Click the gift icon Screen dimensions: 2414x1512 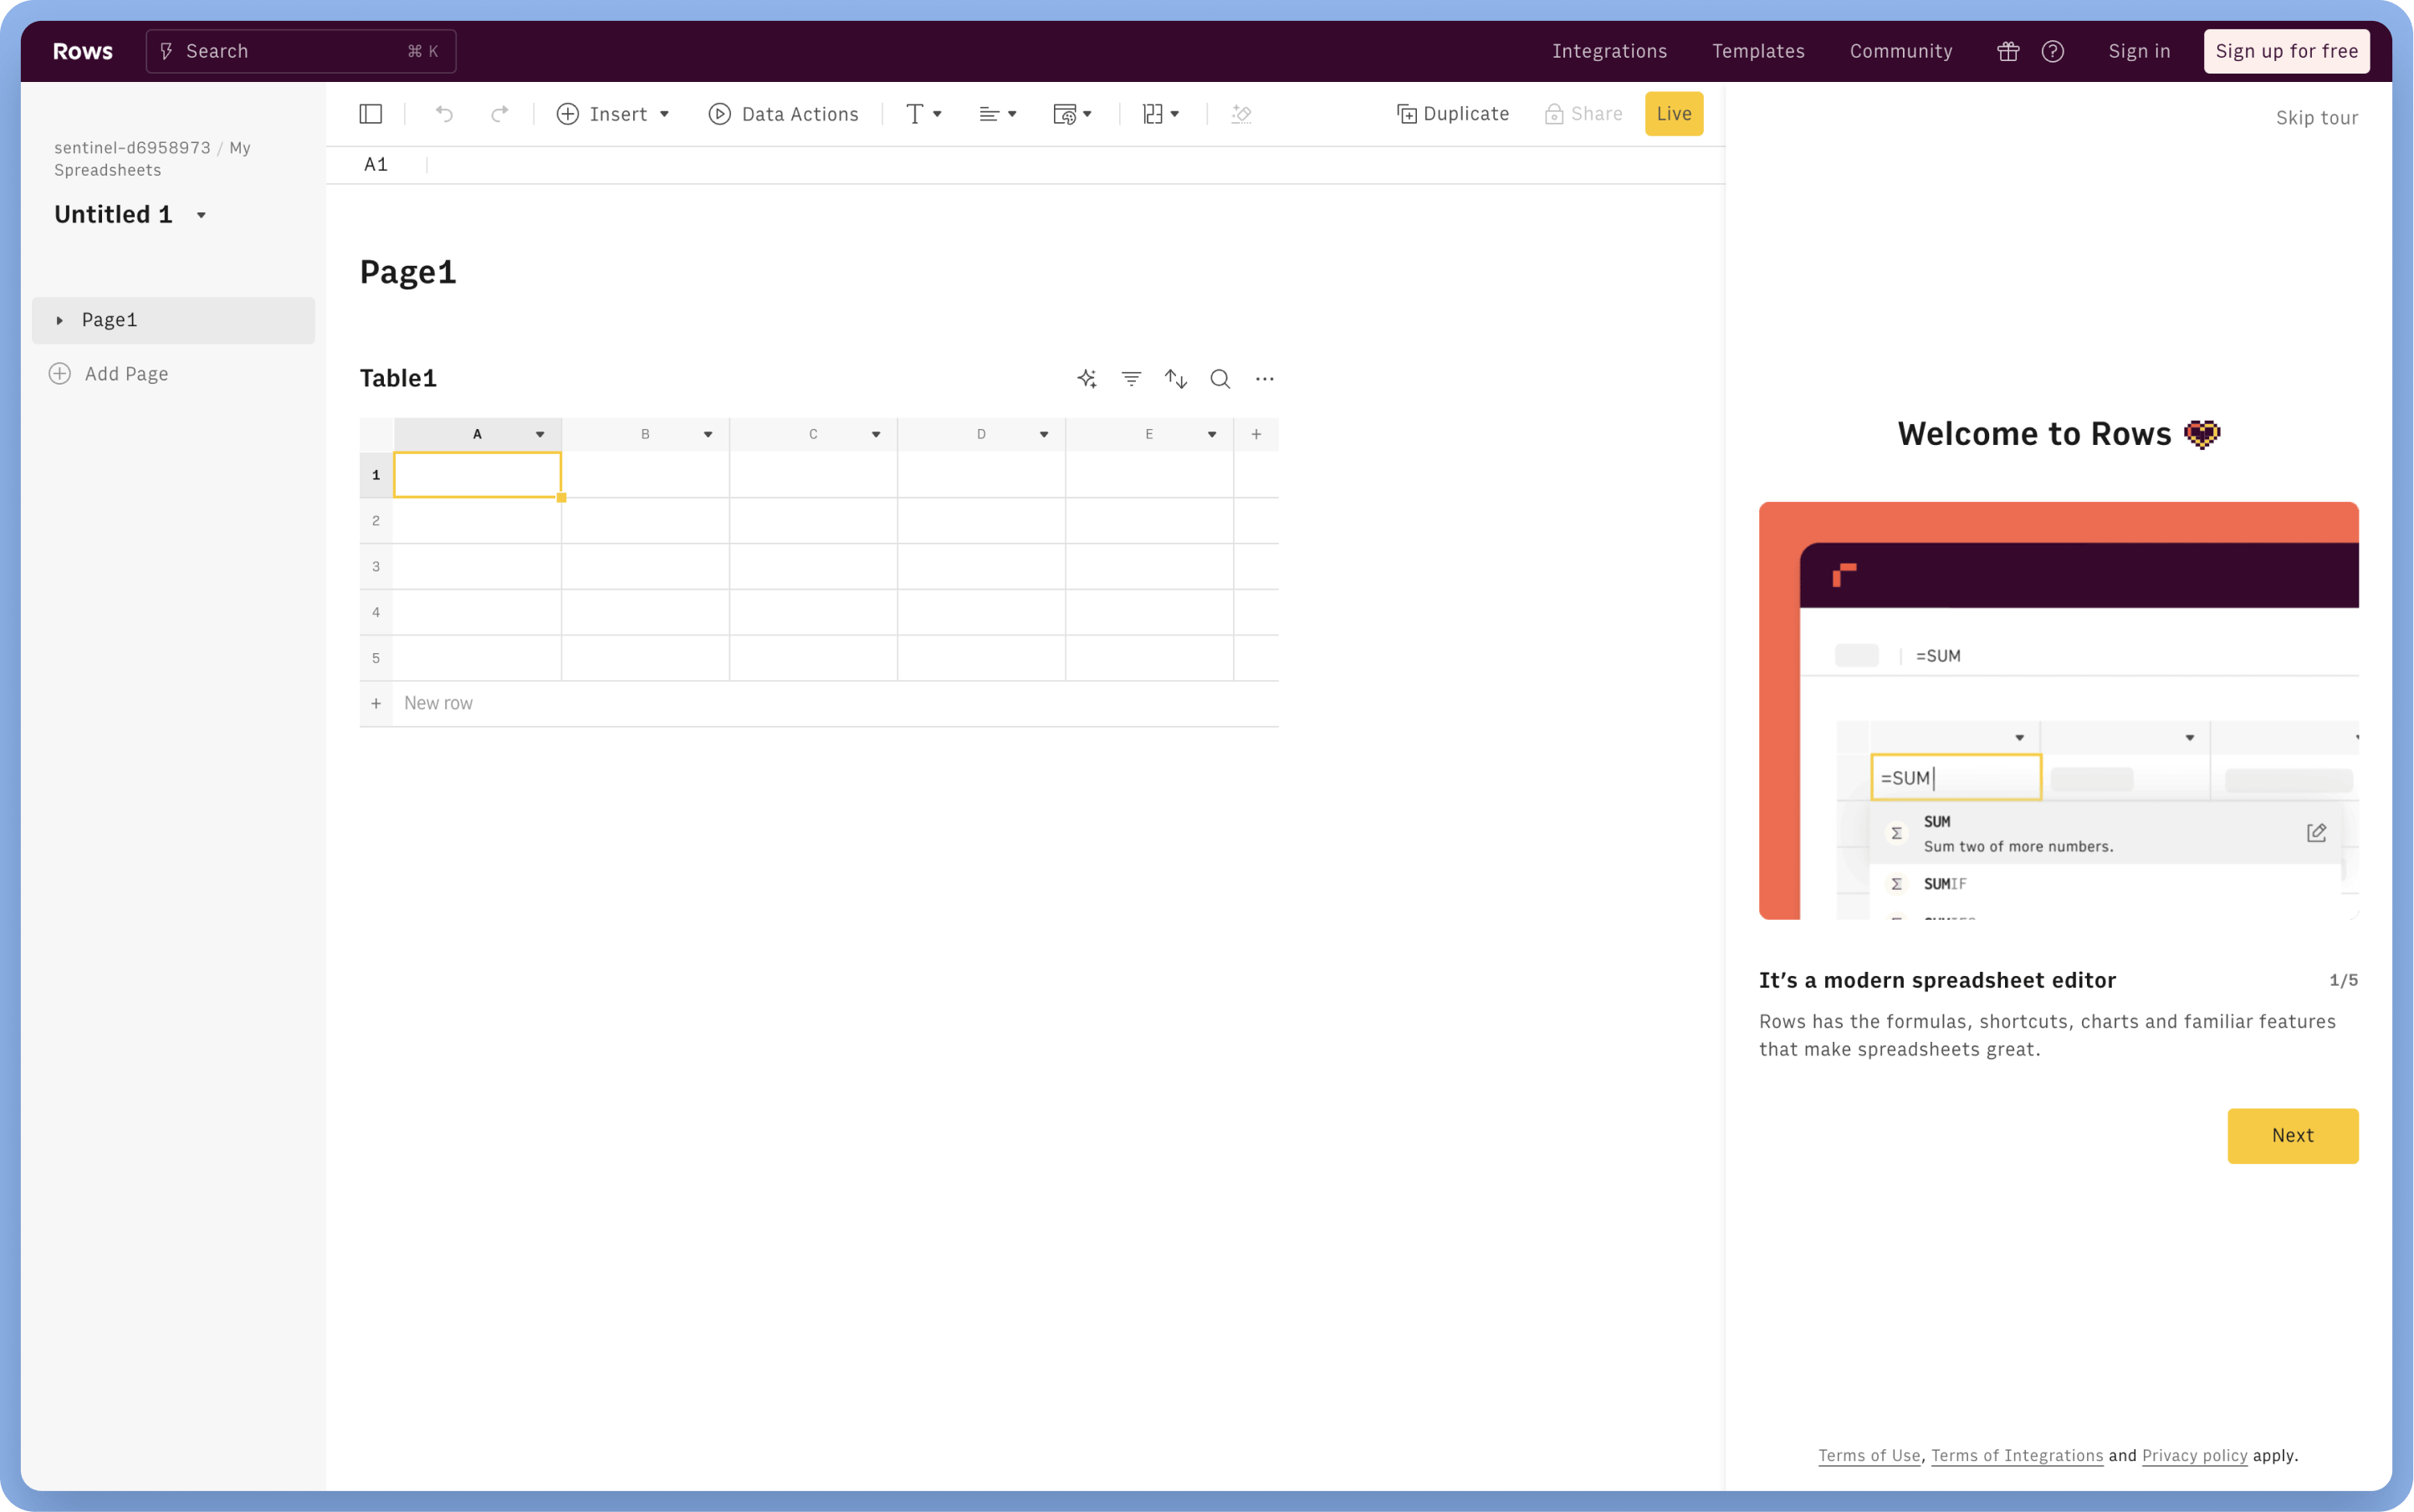tap(2008, 51)
